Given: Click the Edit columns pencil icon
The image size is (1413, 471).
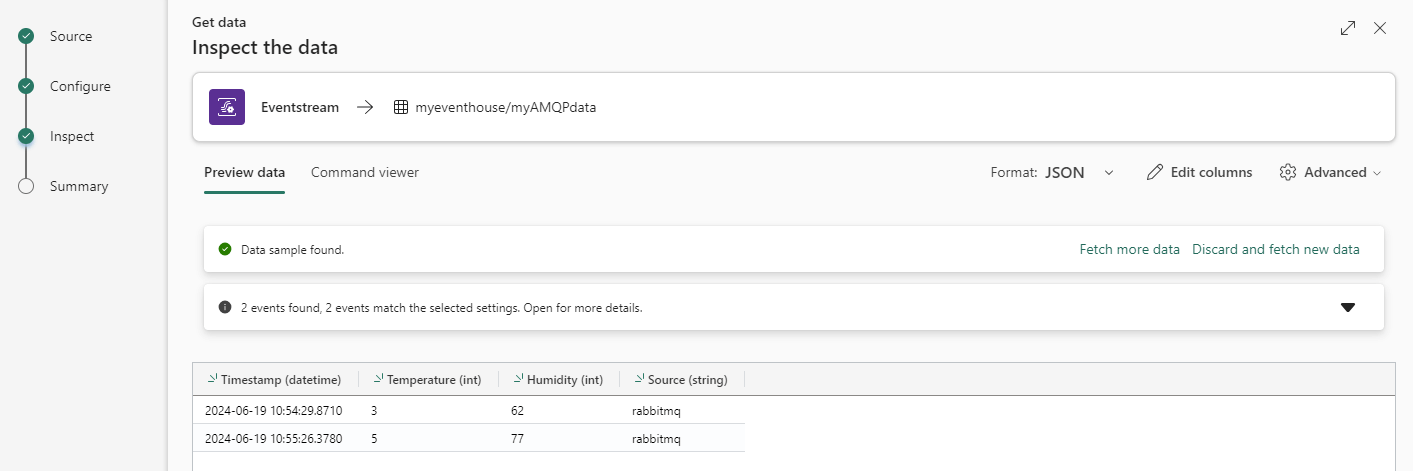Looking at the screenshot, I should click(x=1155, y=172).
